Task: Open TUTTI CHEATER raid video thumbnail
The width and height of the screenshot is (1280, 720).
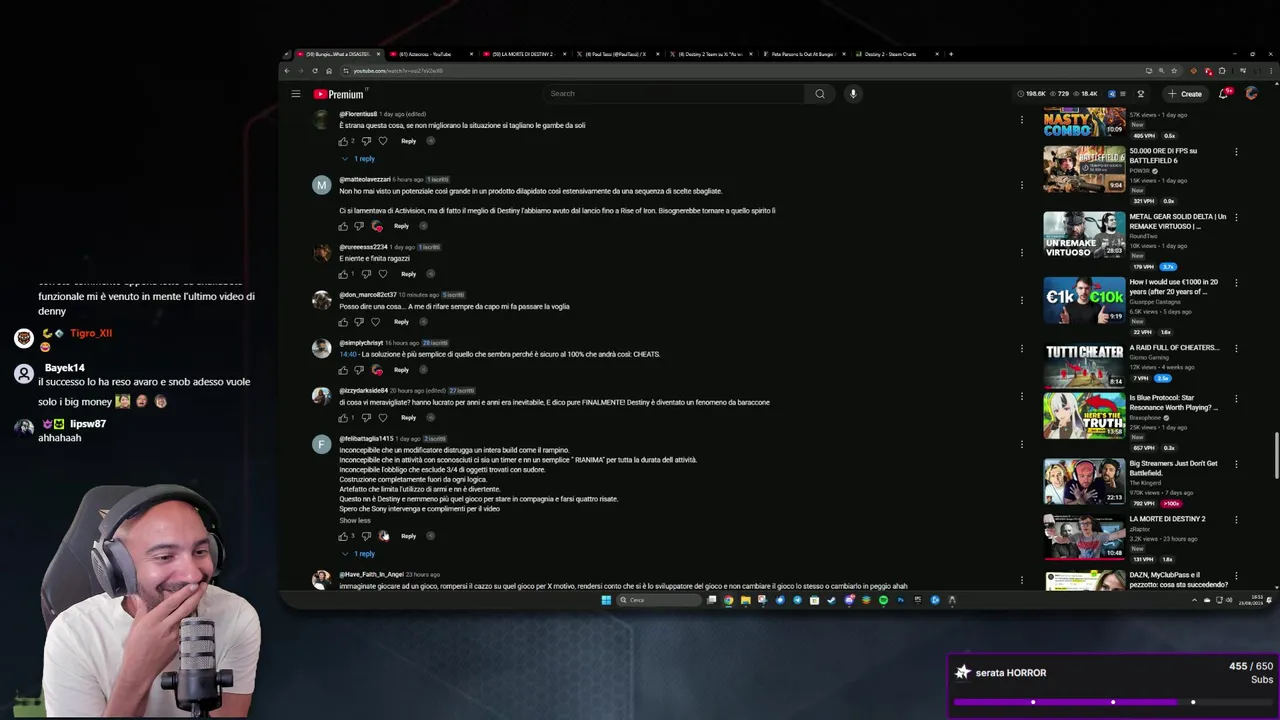Action: click(1084, 365)
